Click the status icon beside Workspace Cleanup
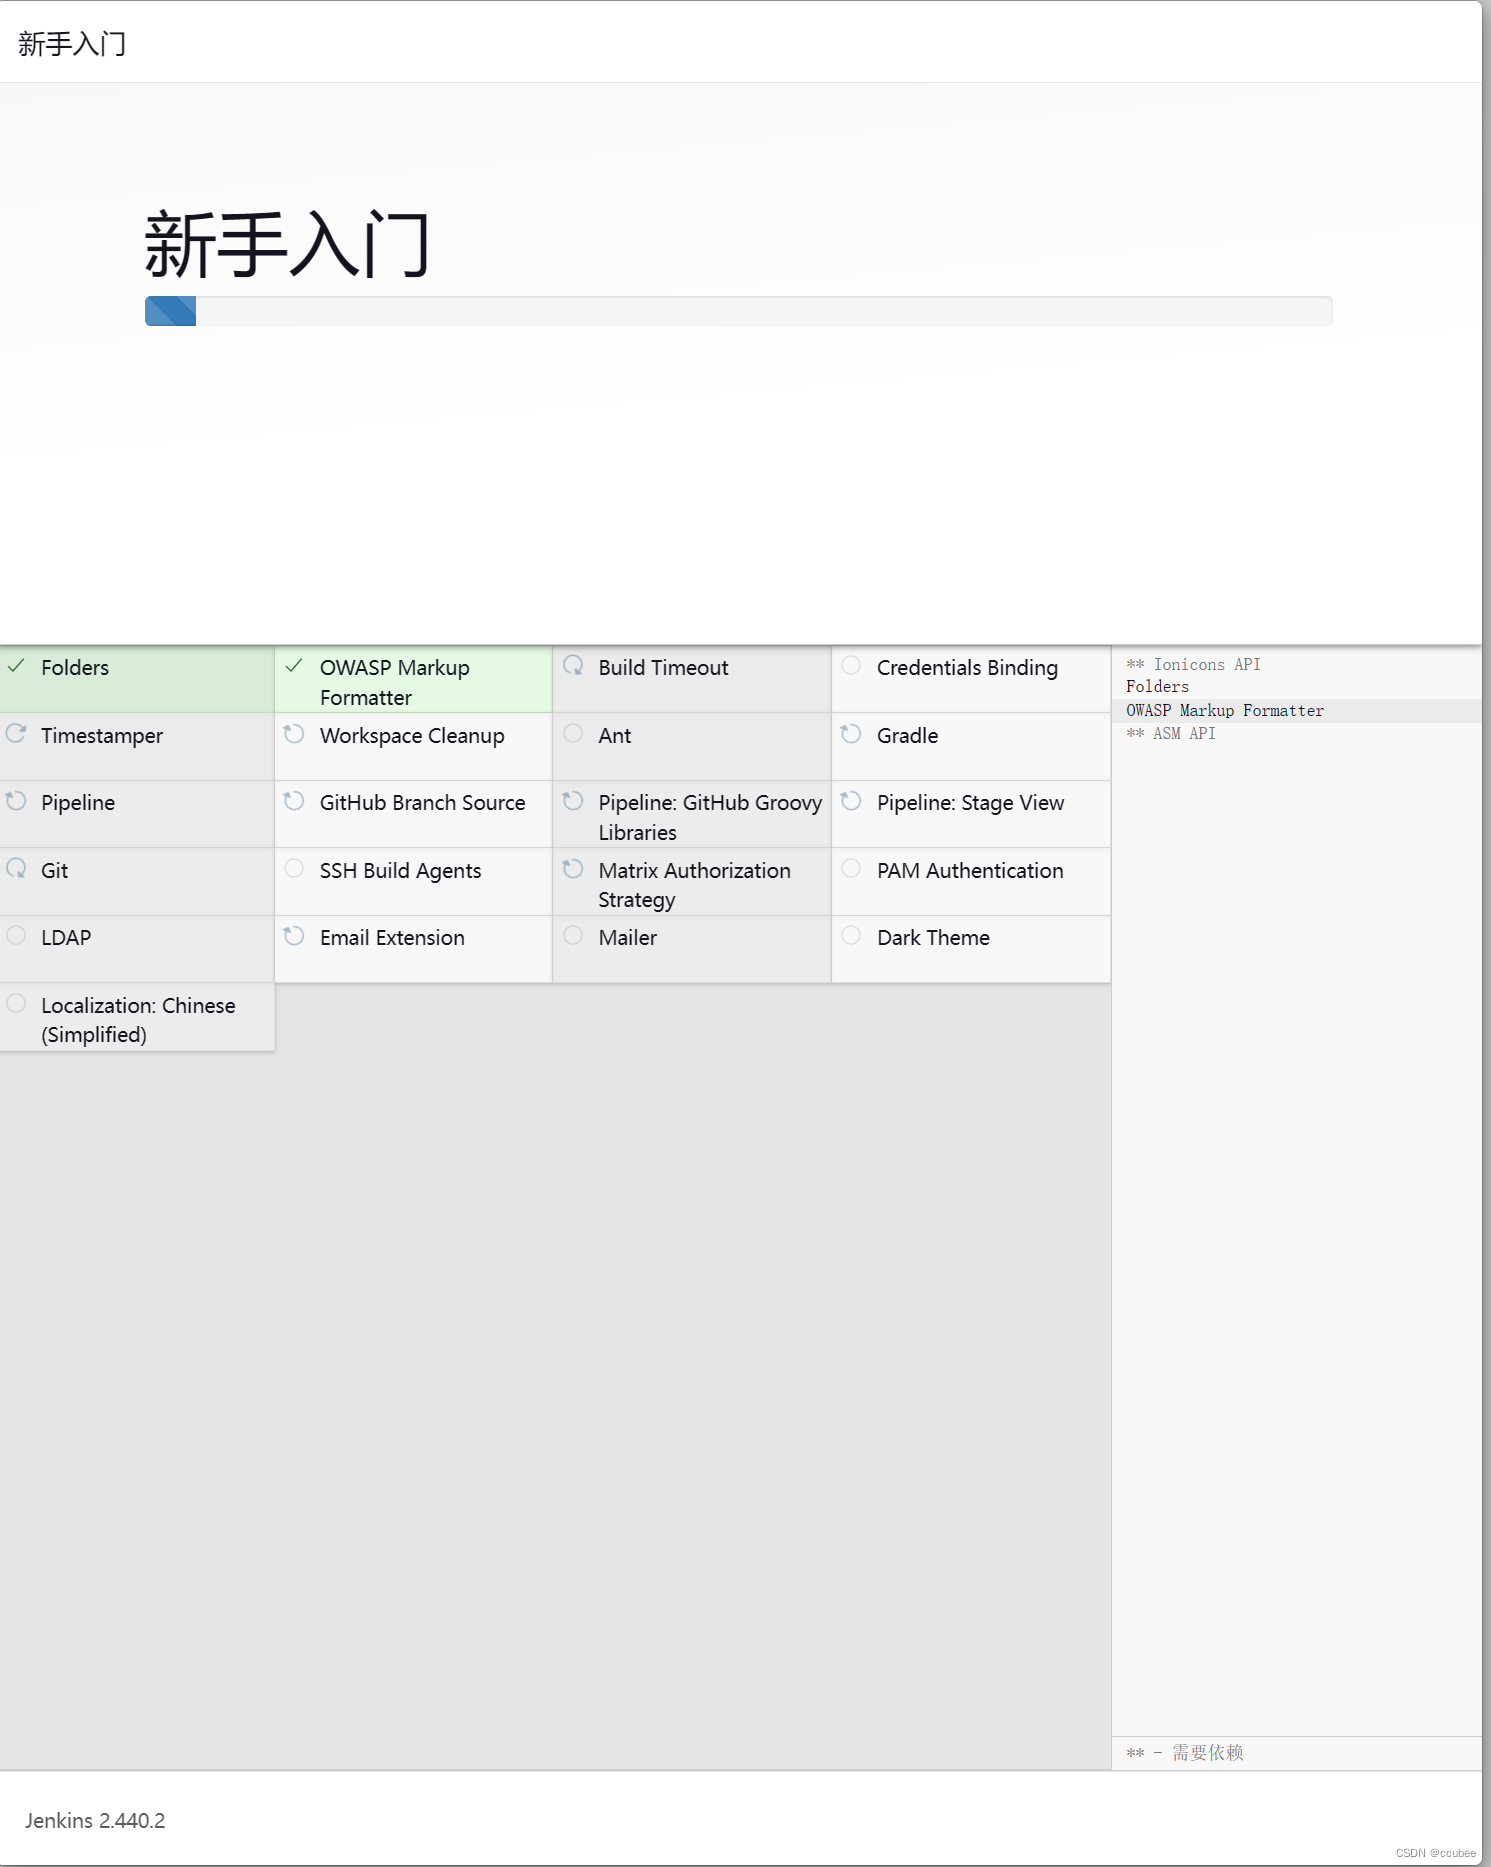This screenshot has width=1491, height=1867. [294, 734]
